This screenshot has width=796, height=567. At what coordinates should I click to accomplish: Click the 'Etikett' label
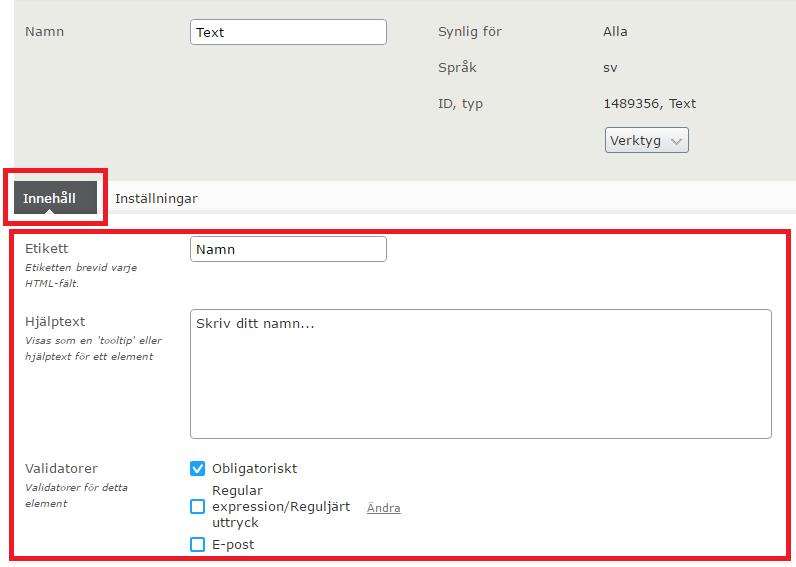(46, 249)
